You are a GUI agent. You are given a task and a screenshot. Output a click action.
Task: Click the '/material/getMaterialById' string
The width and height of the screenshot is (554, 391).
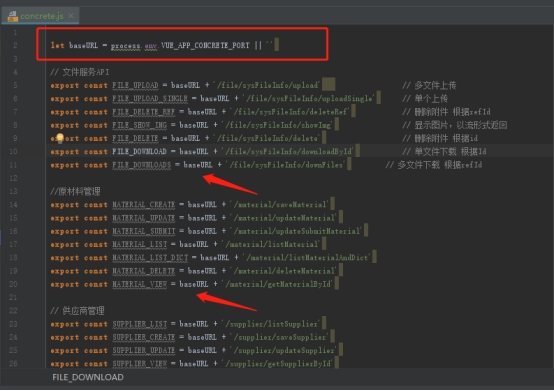277,284
